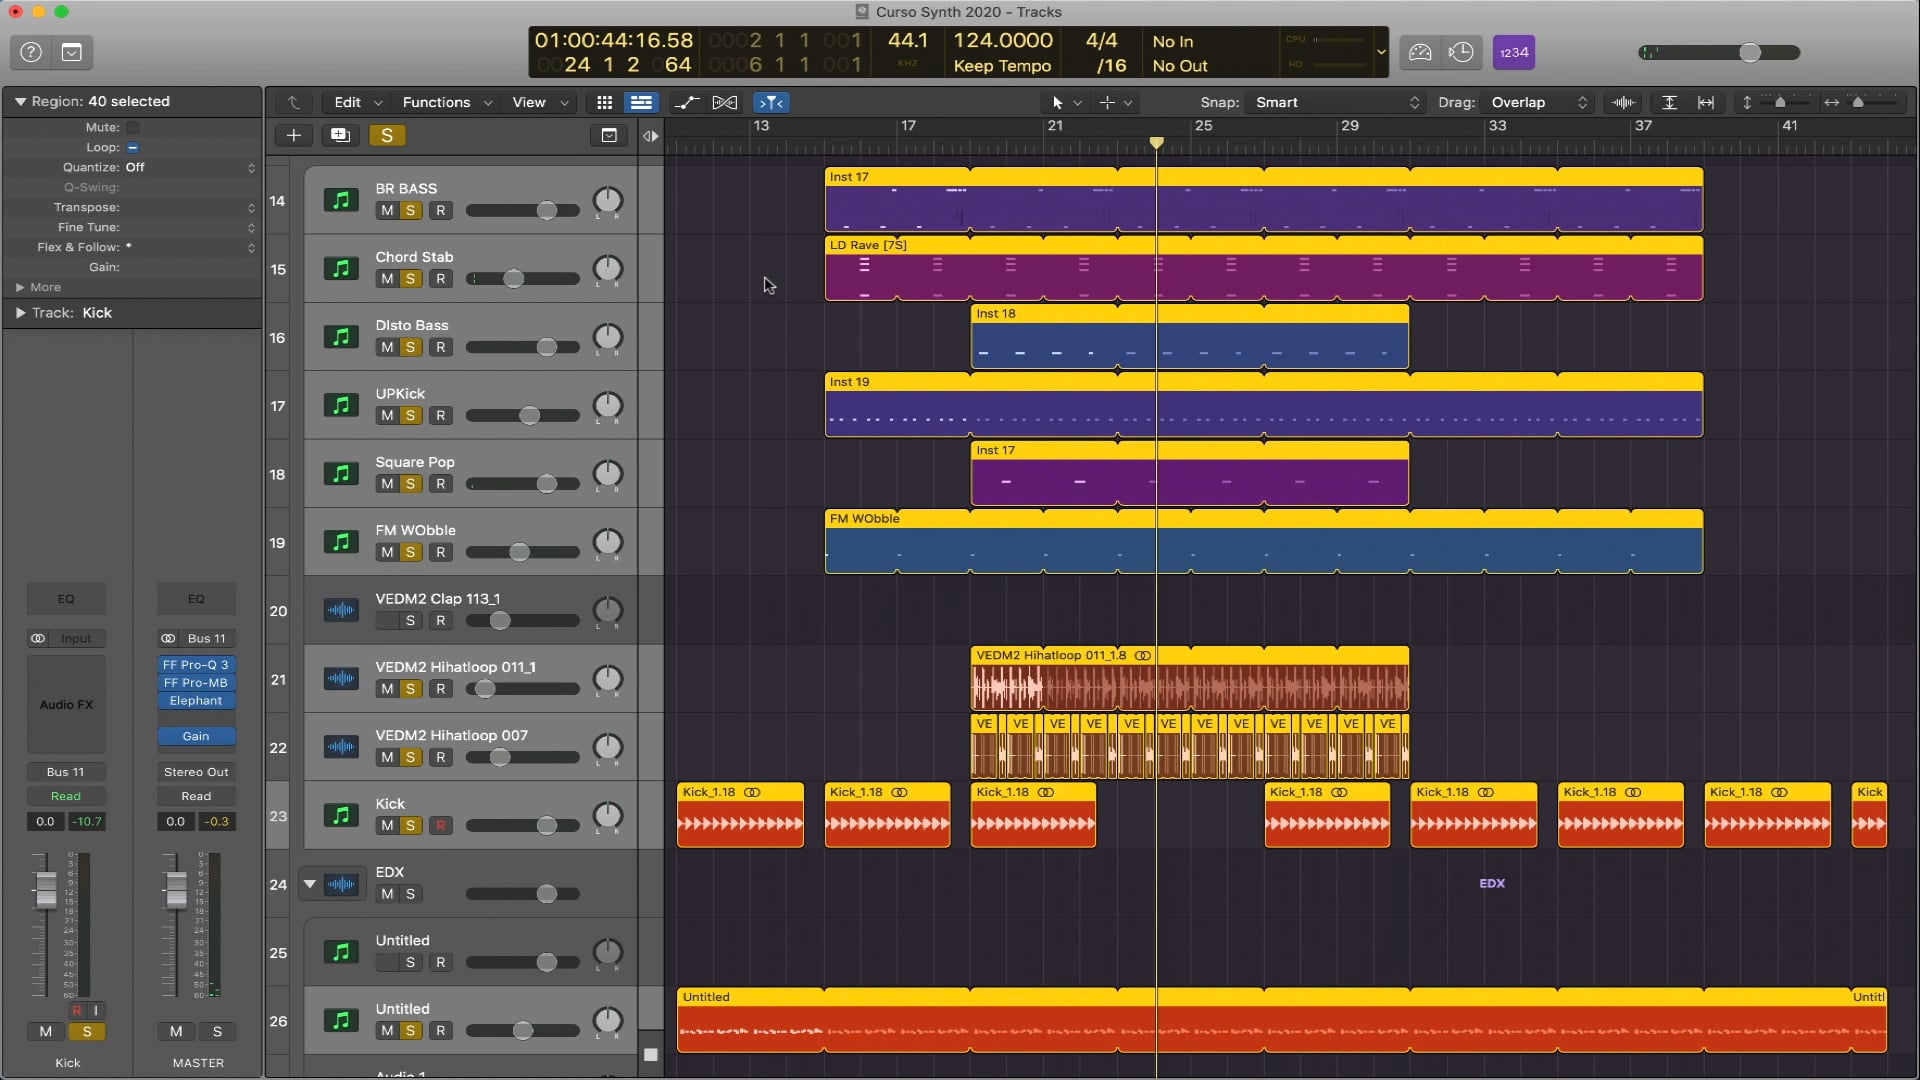Expand the Track: Kick section
This screenshot has height=1080, width=1920.
(x=19, y=313)
